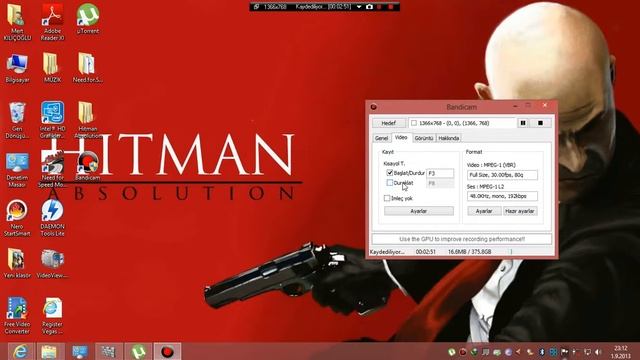Uncheck the Başlat/Durdur hotkey checkbox
The width and height of the screenshot is (640, 360).
(x=390, y=173)
